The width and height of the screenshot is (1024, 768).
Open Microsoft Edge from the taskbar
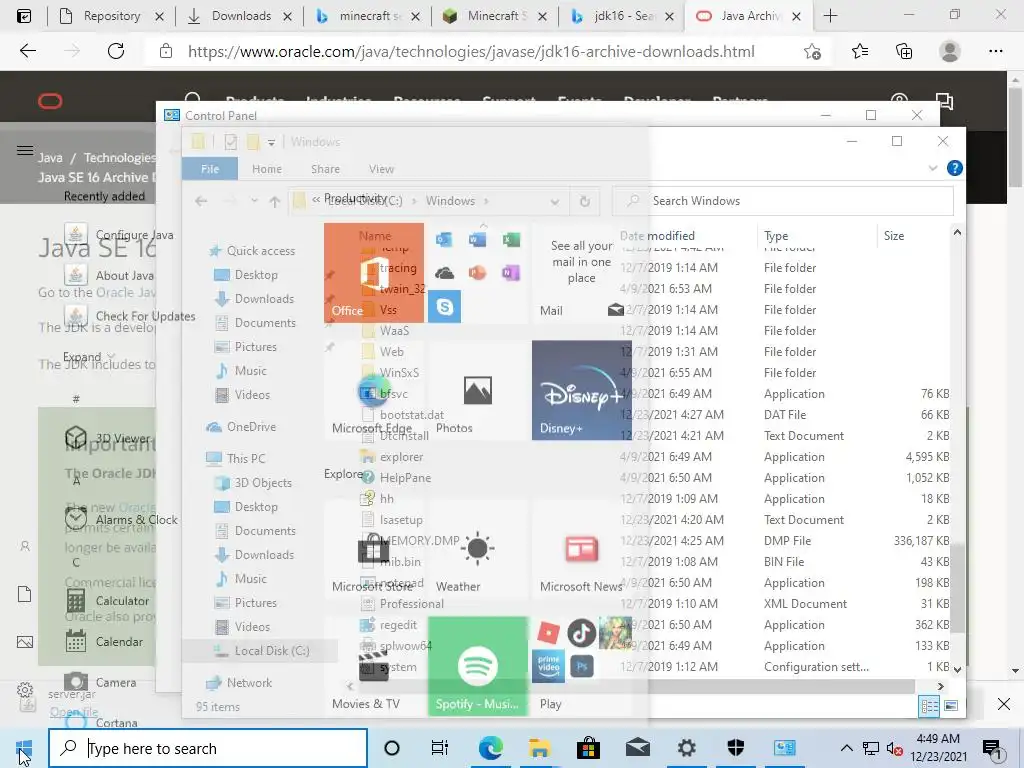[x=490, y=748]
